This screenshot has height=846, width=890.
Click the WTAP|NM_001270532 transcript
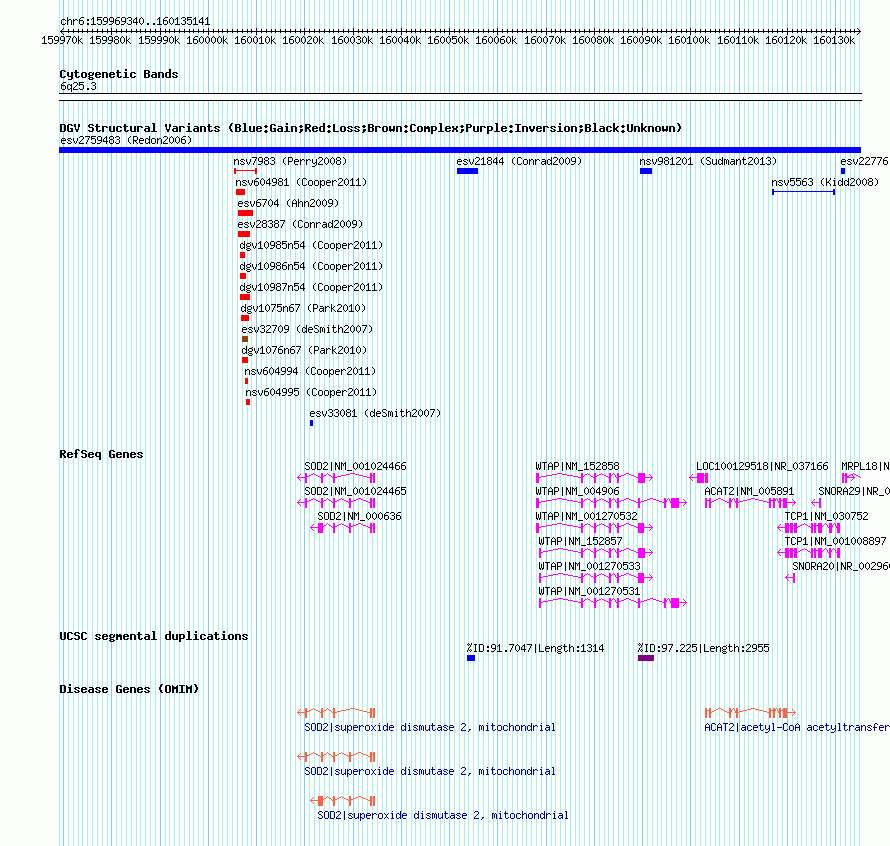[x=594, y=527]
